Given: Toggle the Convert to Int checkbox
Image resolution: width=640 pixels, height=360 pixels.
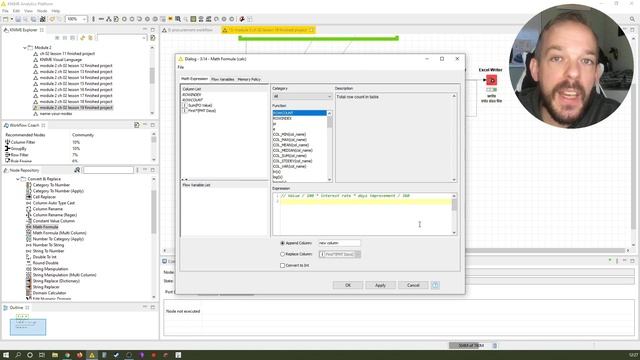Looking at the screenshot, I should 282,265.
